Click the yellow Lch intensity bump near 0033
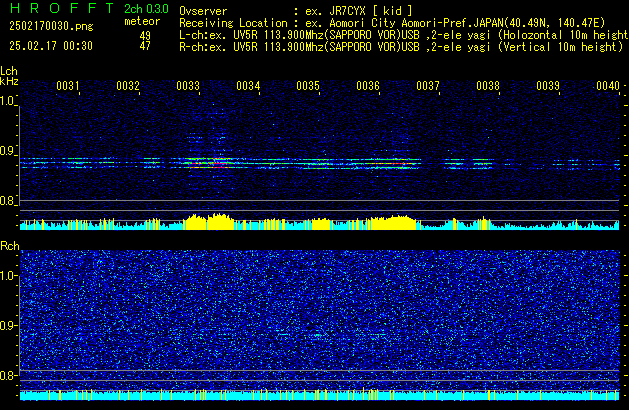 pos(209,222)
